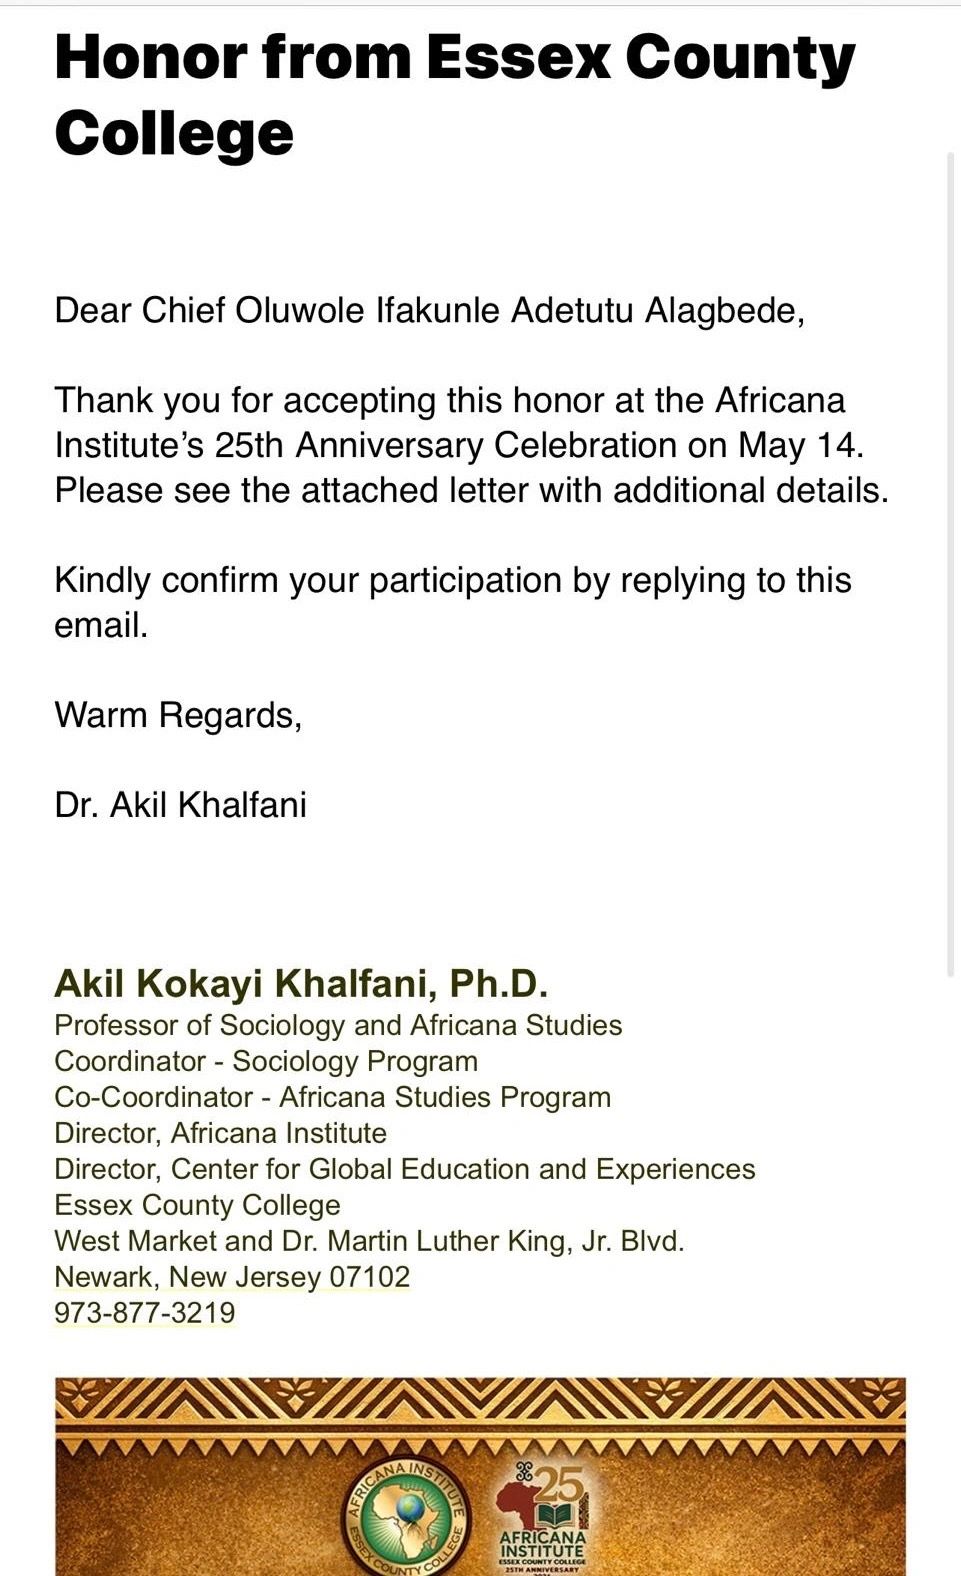Image resolution: width=961 pixels, height=1576 pixels.
Task: Click the Director, Africana Institute line
Action: coord(220,1133)
